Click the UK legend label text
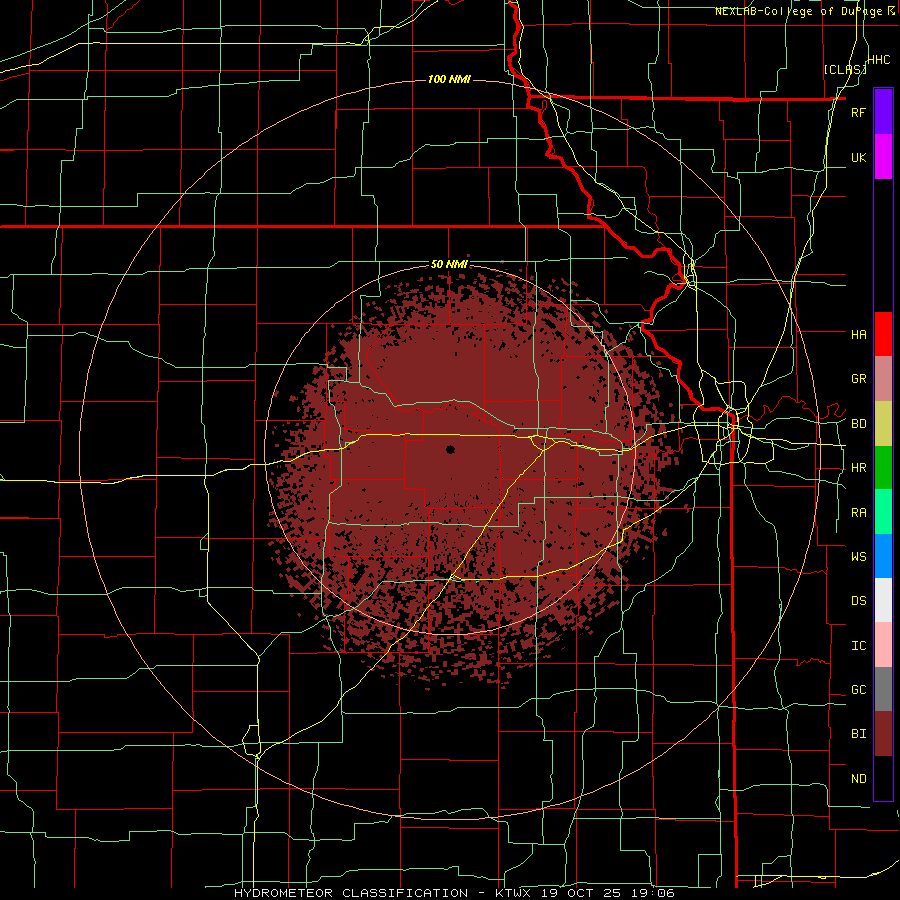 [858, 157]
